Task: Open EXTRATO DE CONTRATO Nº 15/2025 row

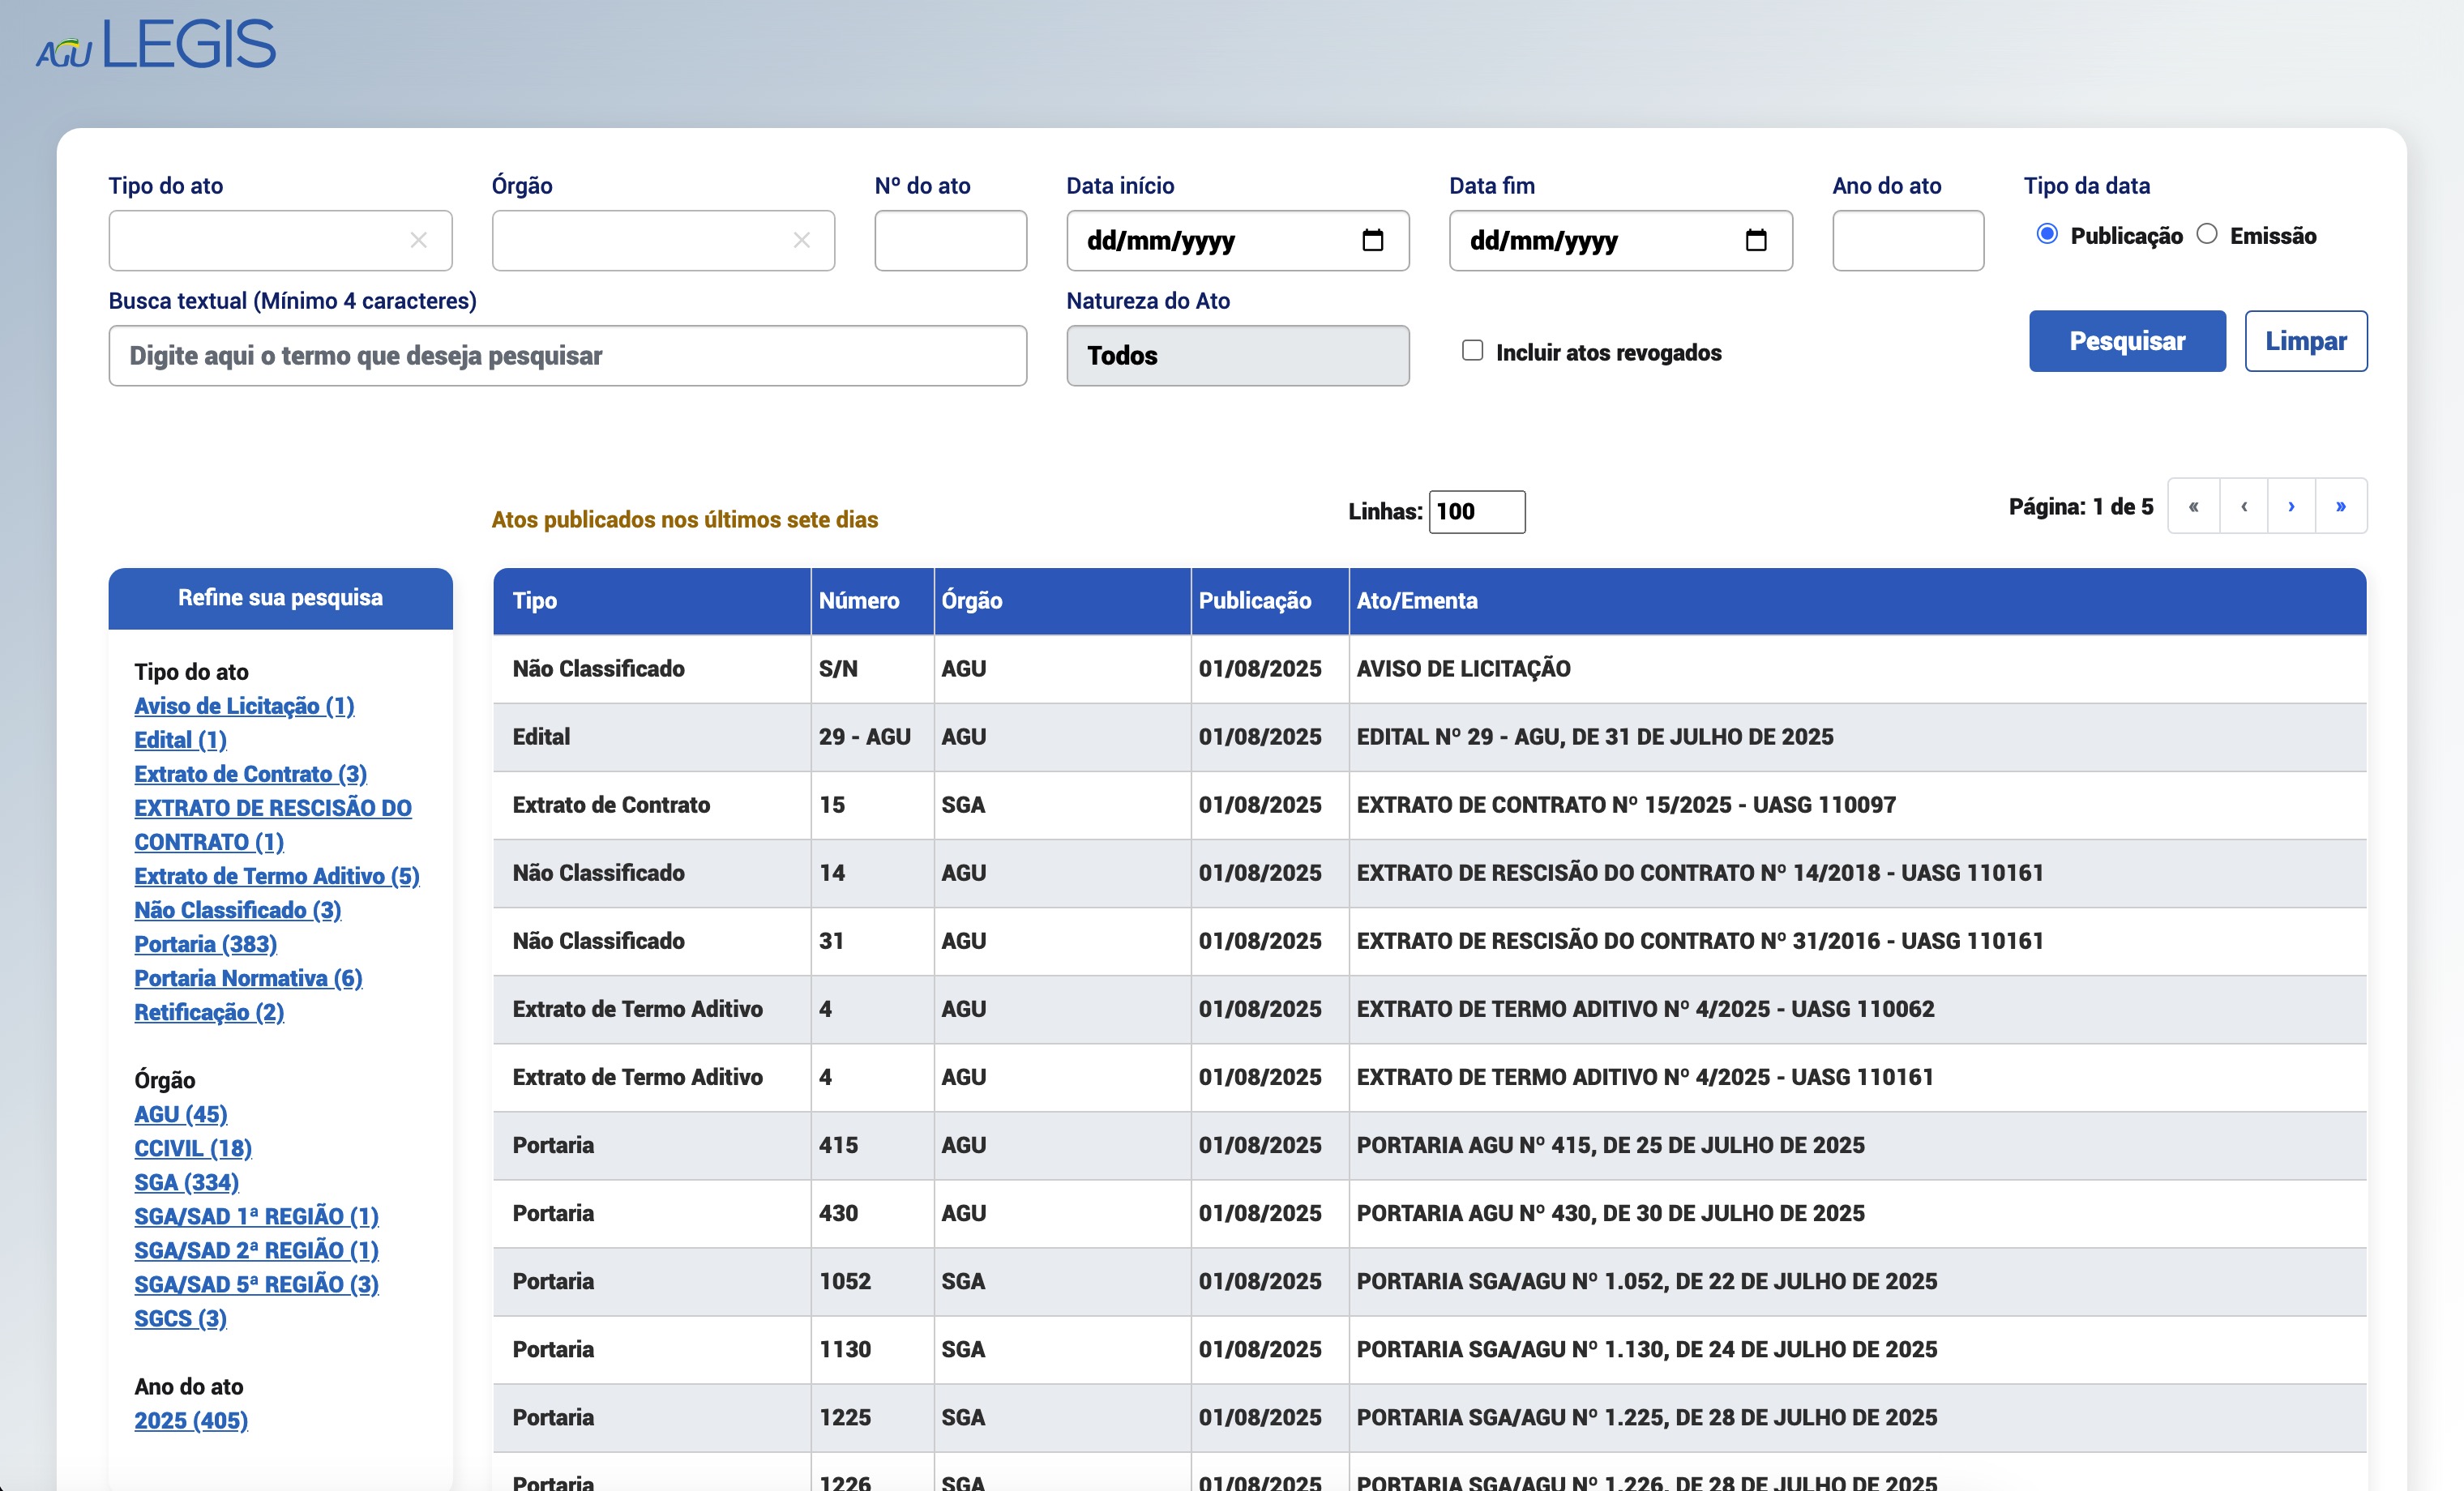Action: [1430, 805]
